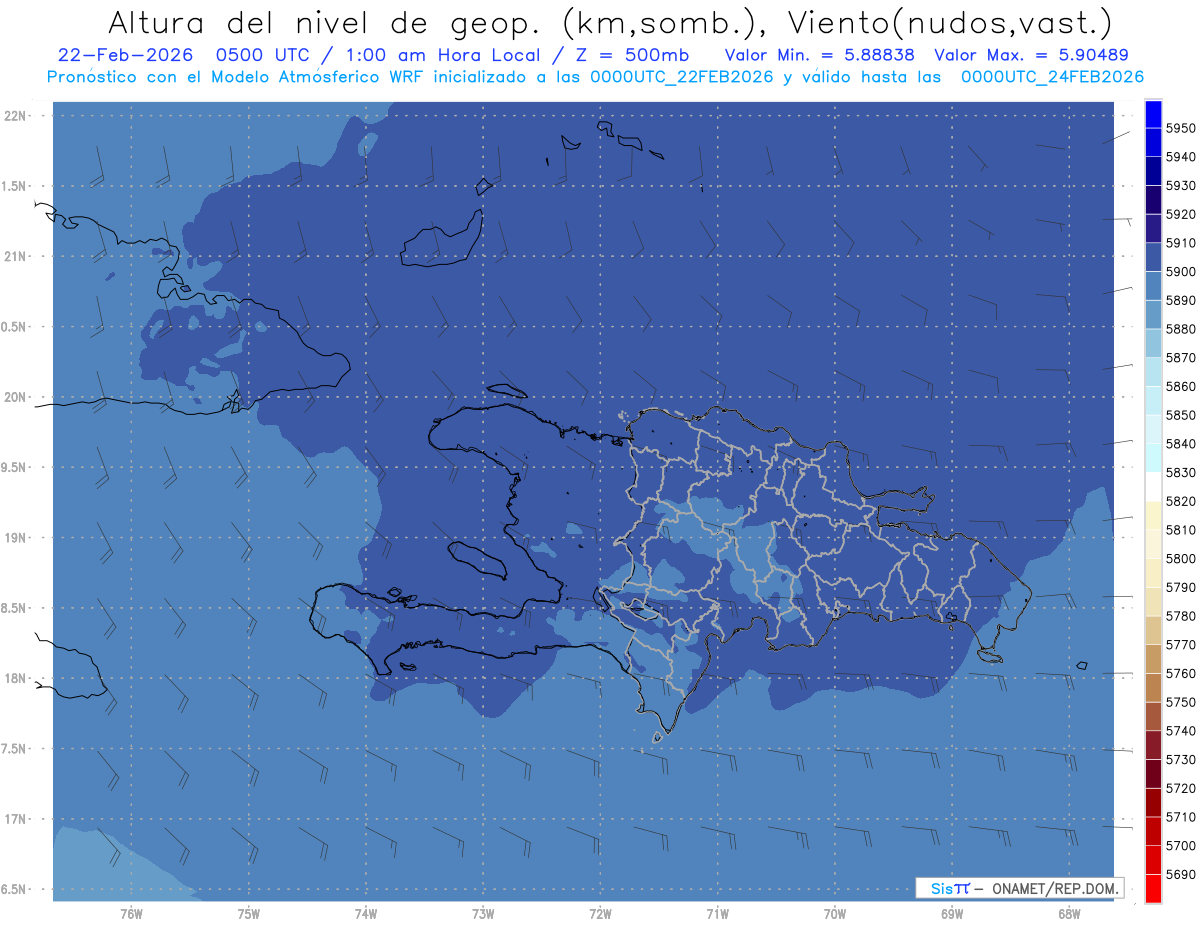Screen dimensions: 1200x927
Task: Click the legend value 5750
Action: click(x=1181, y=702)
